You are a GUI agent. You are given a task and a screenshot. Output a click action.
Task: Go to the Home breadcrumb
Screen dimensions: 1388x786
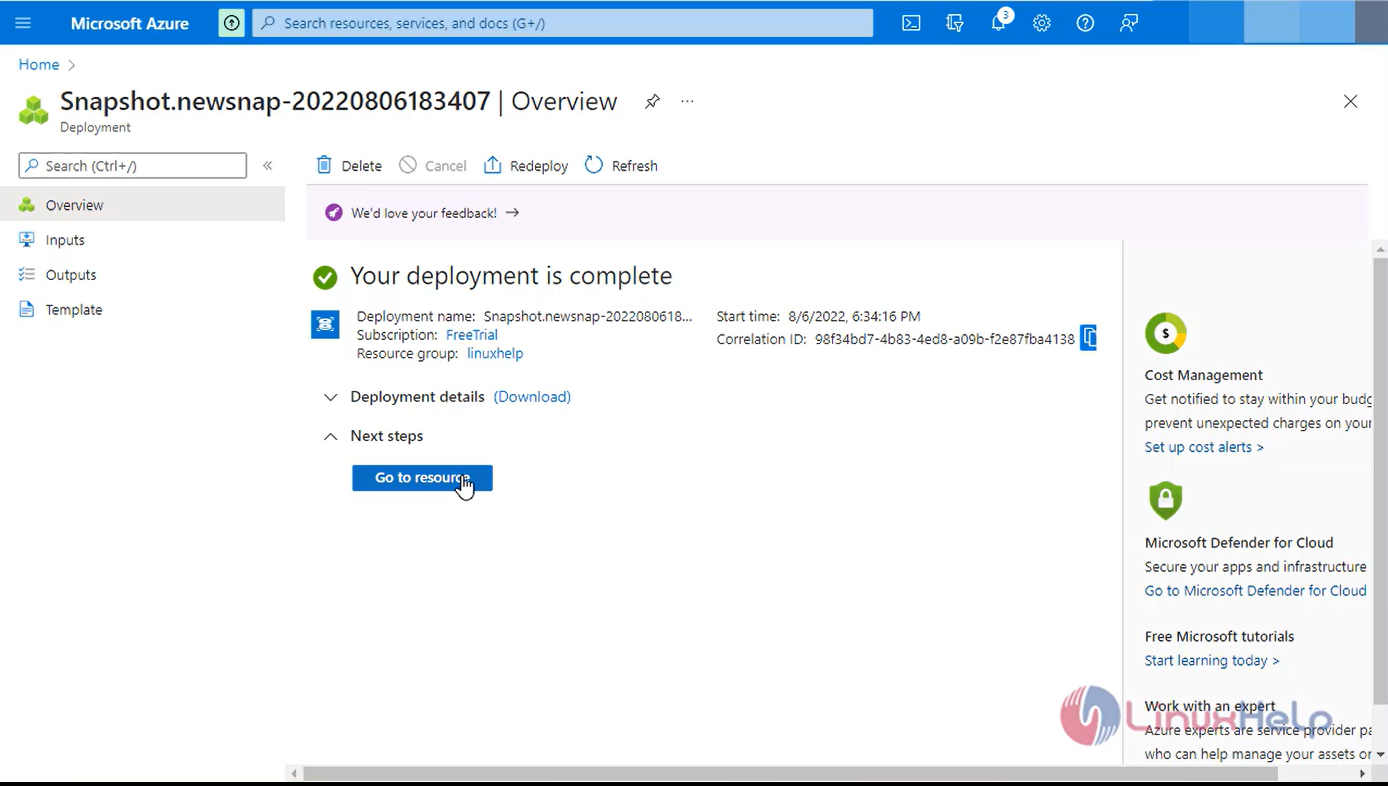pos(39,64)
